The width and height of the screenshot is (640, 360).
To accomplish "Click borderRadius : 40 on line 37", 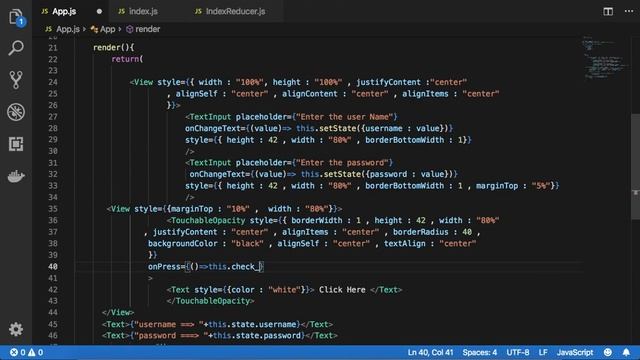I will [432, 232].
